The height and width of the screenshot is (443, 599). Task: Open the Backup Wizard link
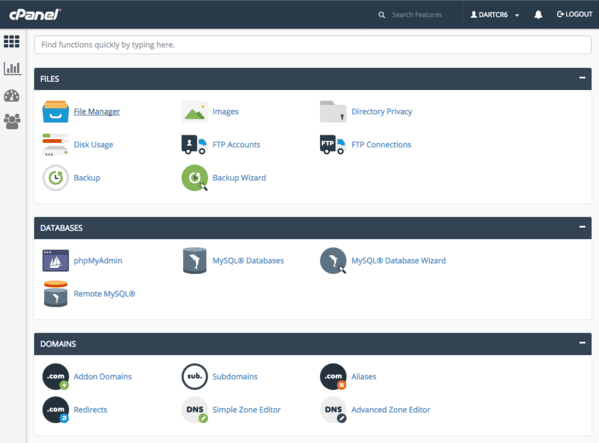click(239, 178)
